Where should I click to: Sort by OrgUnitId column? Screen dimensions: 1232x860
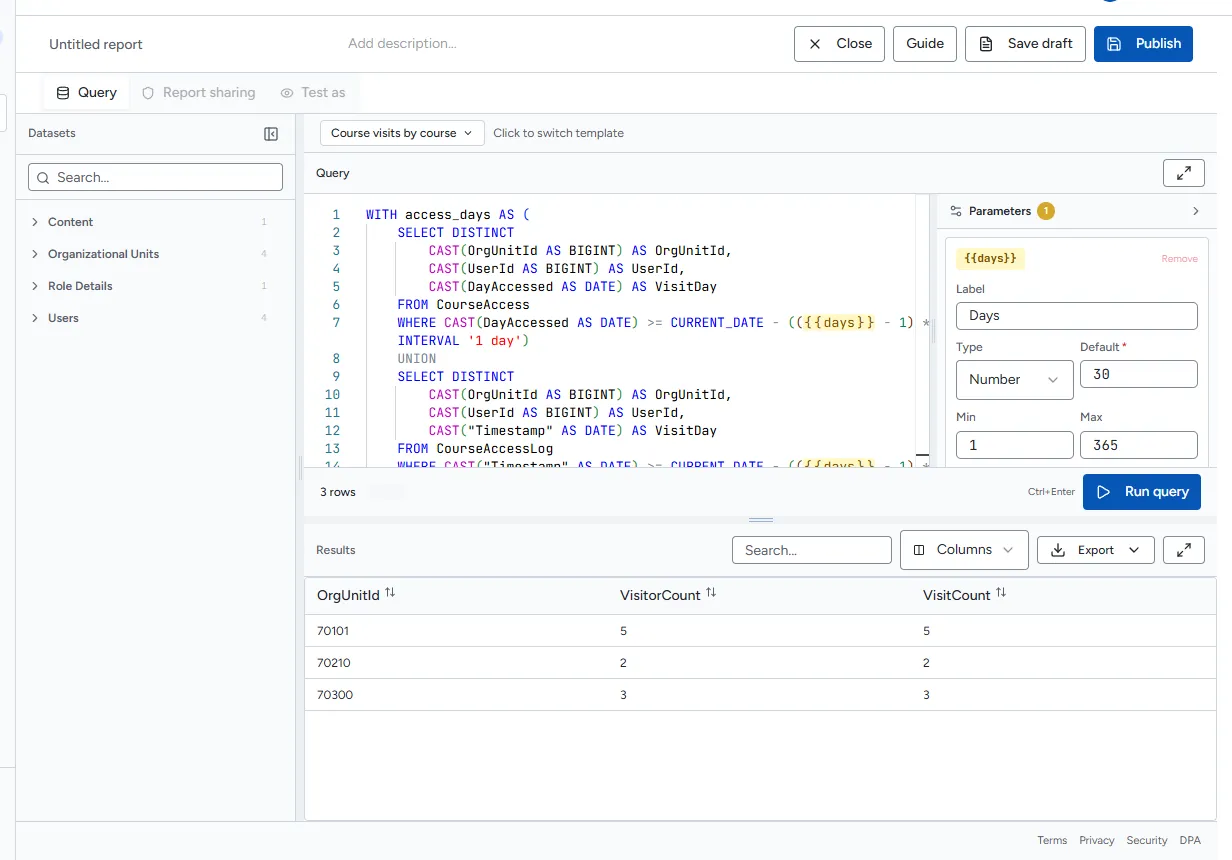pos(390,593)
